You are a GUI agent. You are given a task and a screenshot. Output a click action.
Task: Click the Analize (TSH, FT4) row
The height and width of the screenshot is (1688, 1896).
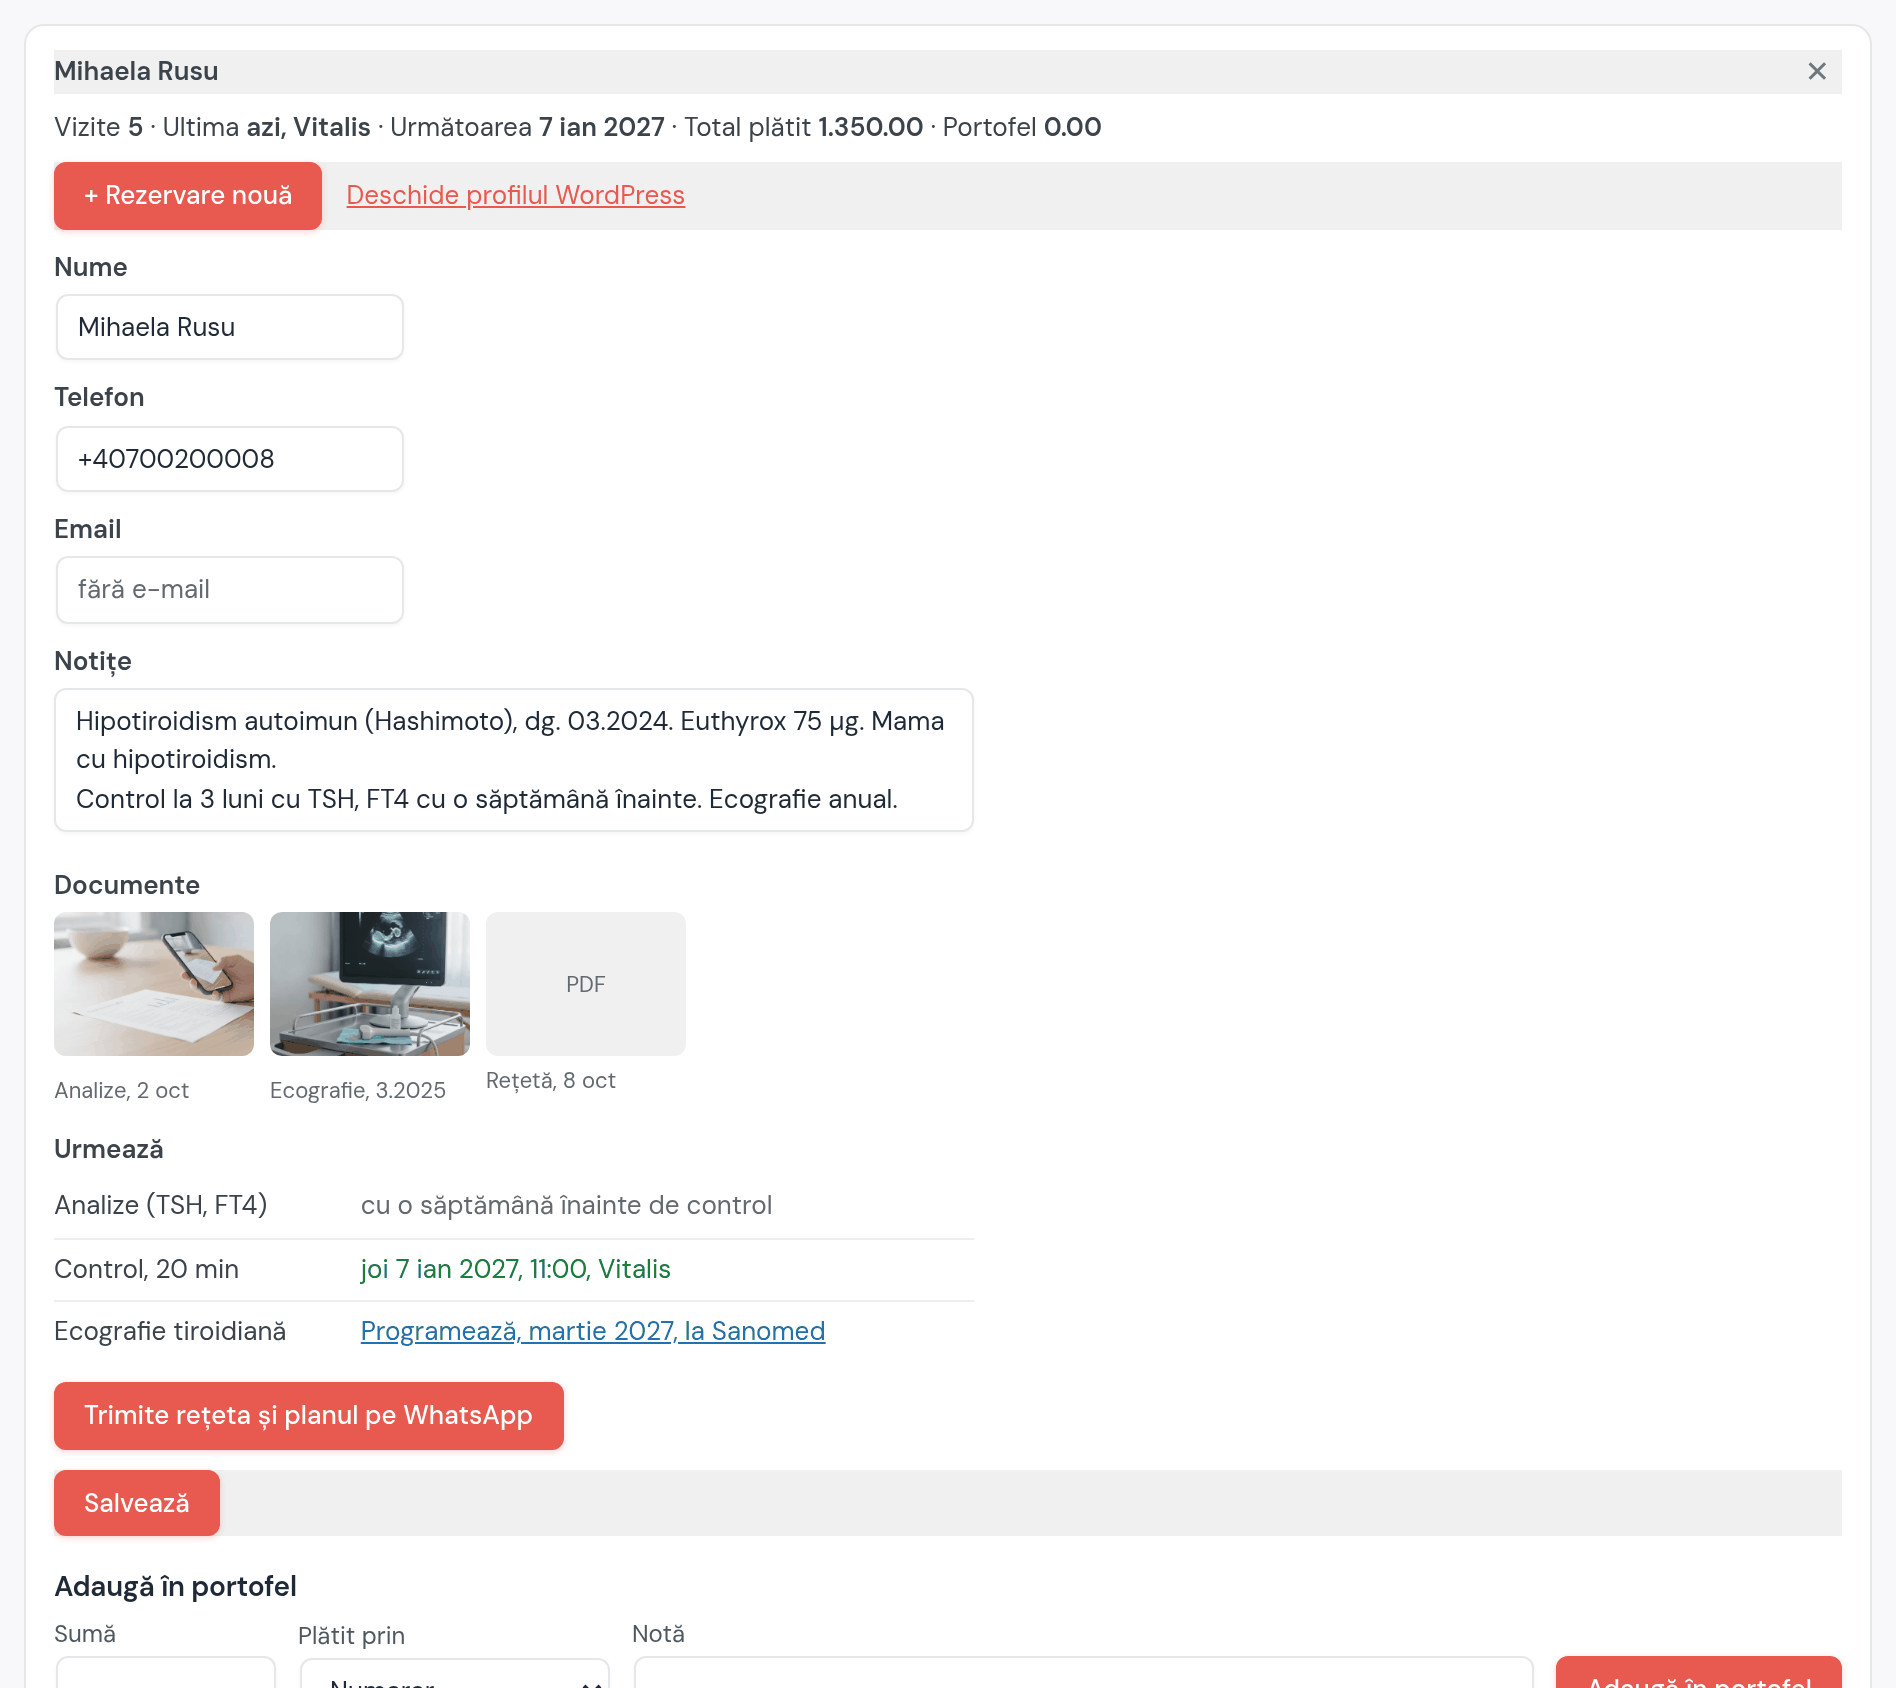click(514, 1205)
